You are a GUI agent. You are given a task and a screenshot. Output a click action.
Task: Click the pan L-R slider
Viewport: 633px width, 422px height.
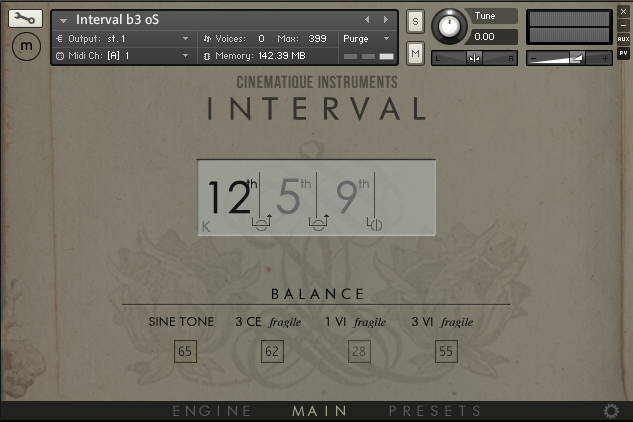tap(474, 58)
